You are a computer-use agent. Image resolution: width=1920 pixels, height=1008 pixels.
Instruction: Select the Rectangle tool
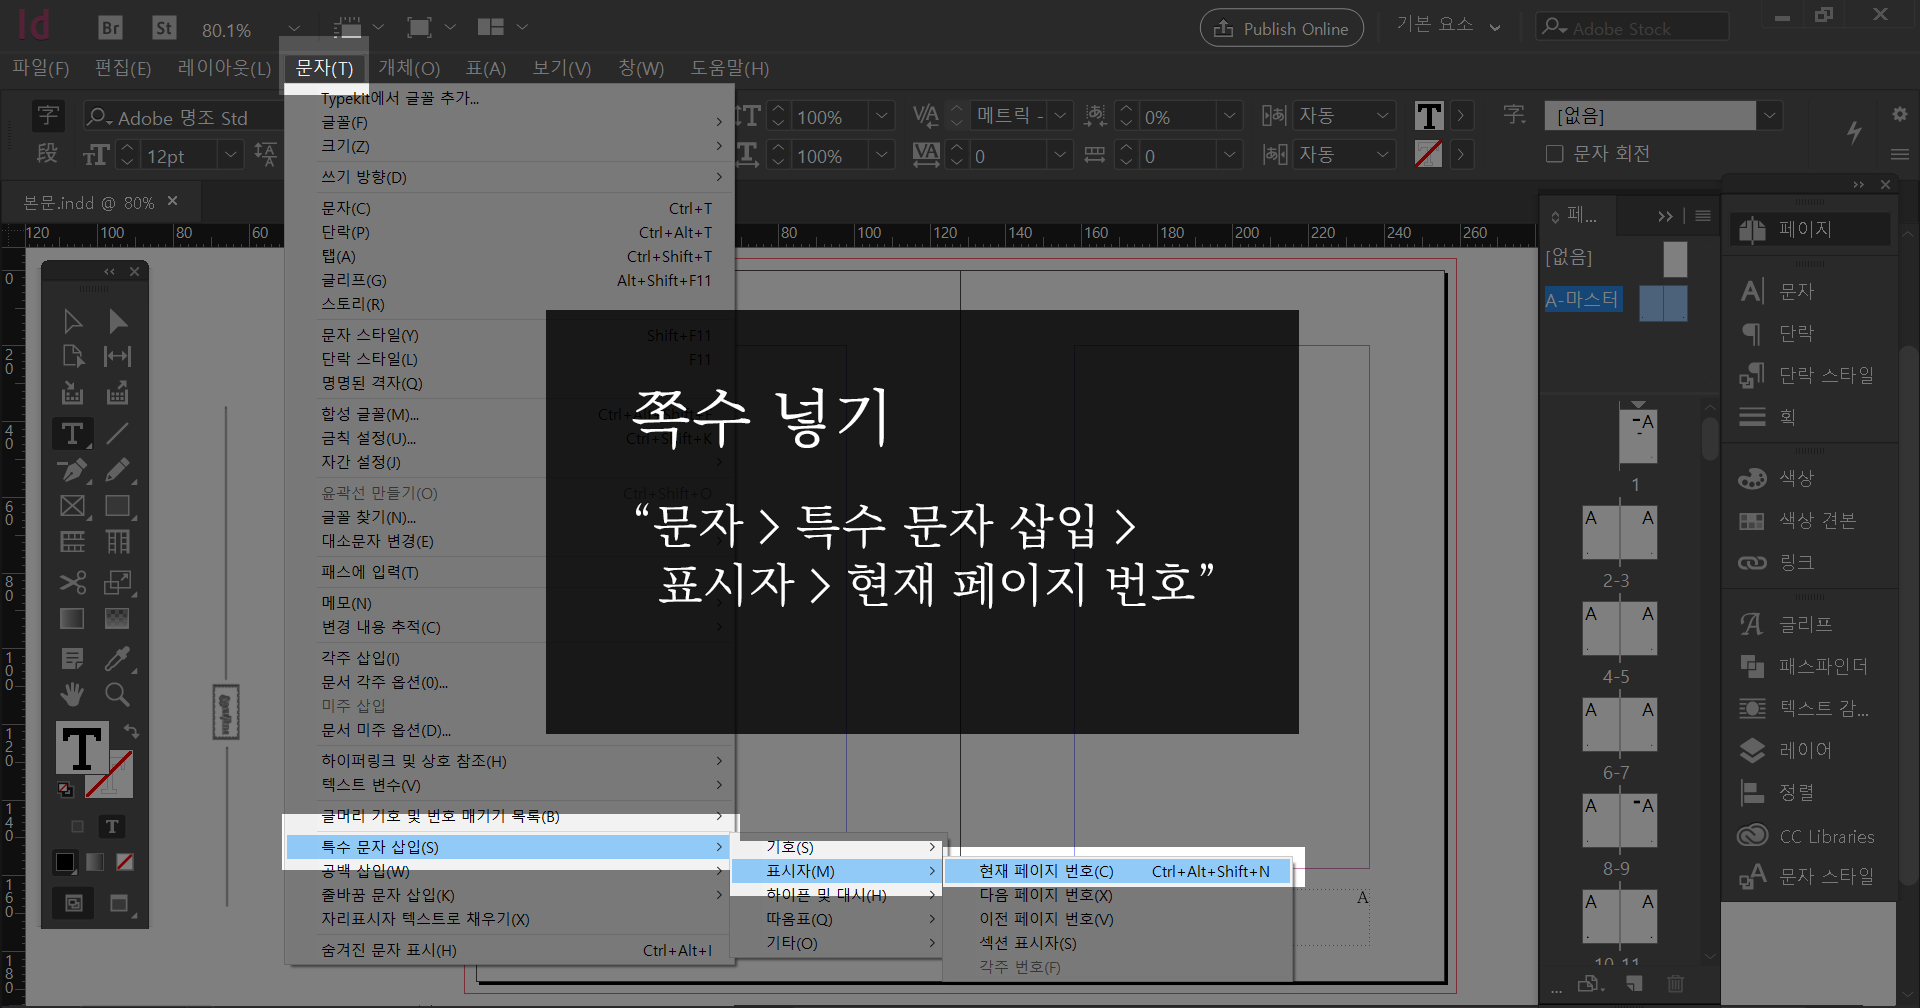pos(118,506)
